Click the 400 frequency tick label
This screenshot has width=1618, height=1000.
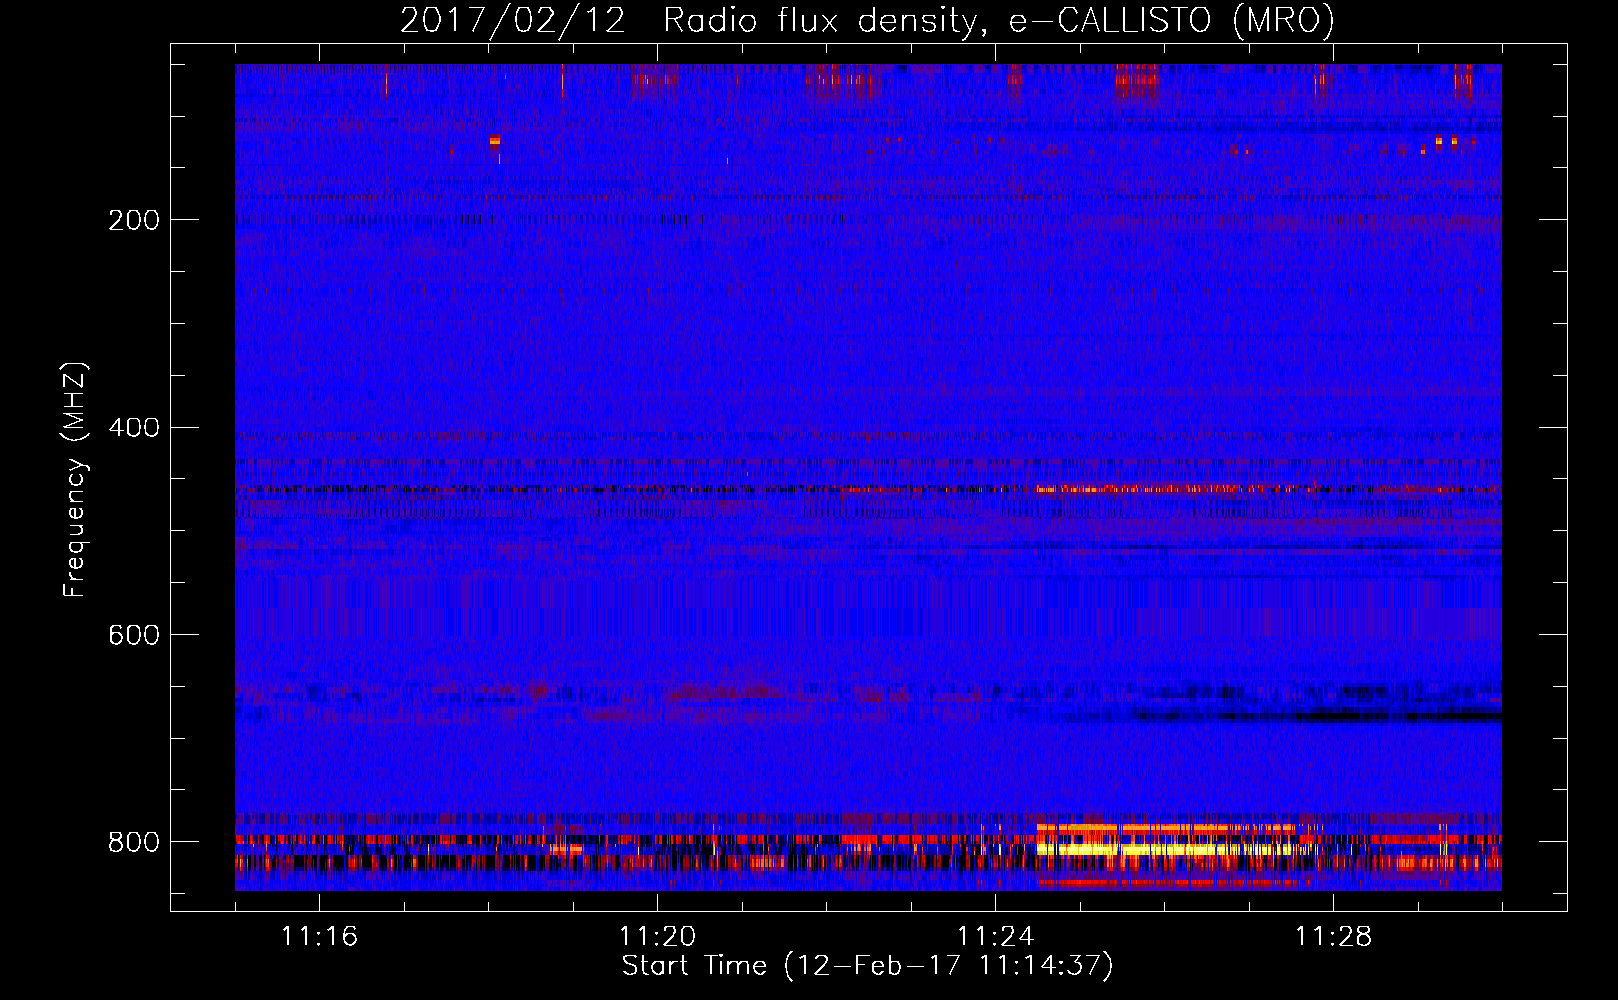coord(134,428)
